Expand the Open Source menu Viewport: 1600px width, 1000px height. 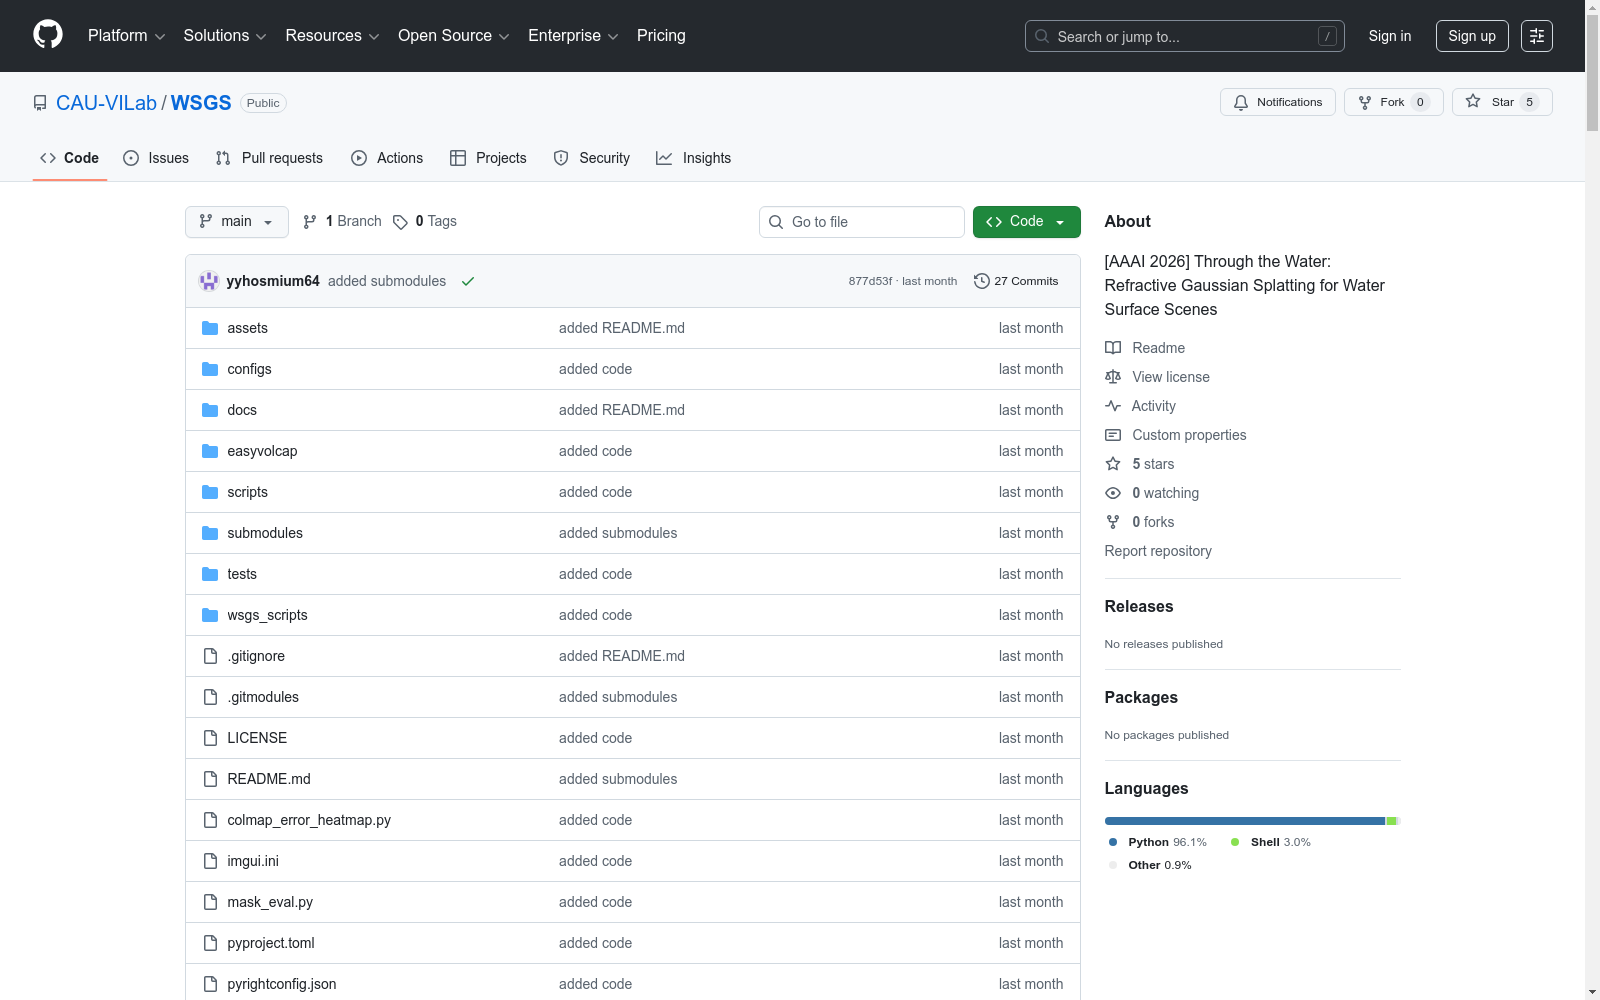pos(454,36)
